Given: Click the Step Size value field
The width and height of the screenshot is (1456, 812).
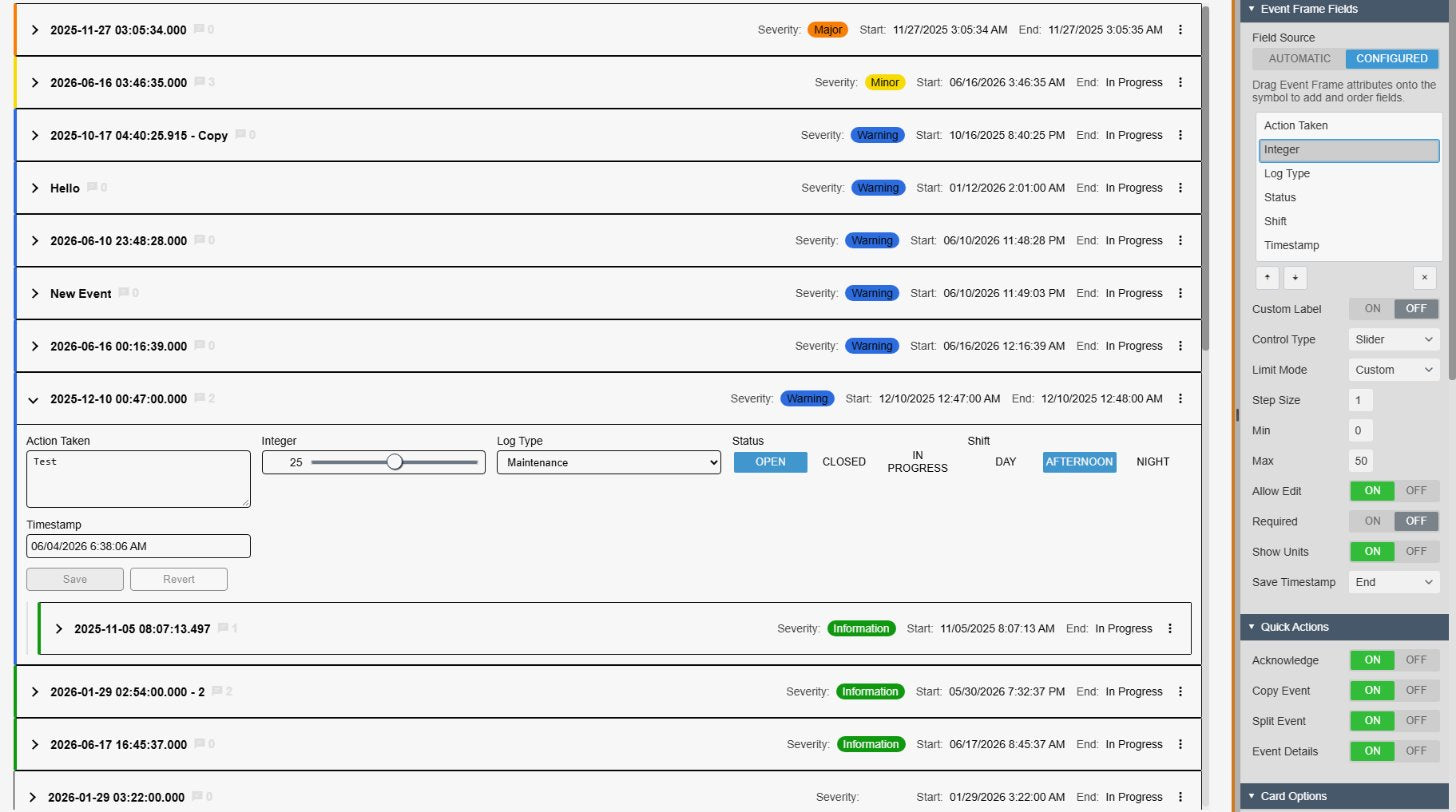Looking at the screenshot, I should 1360,400.
